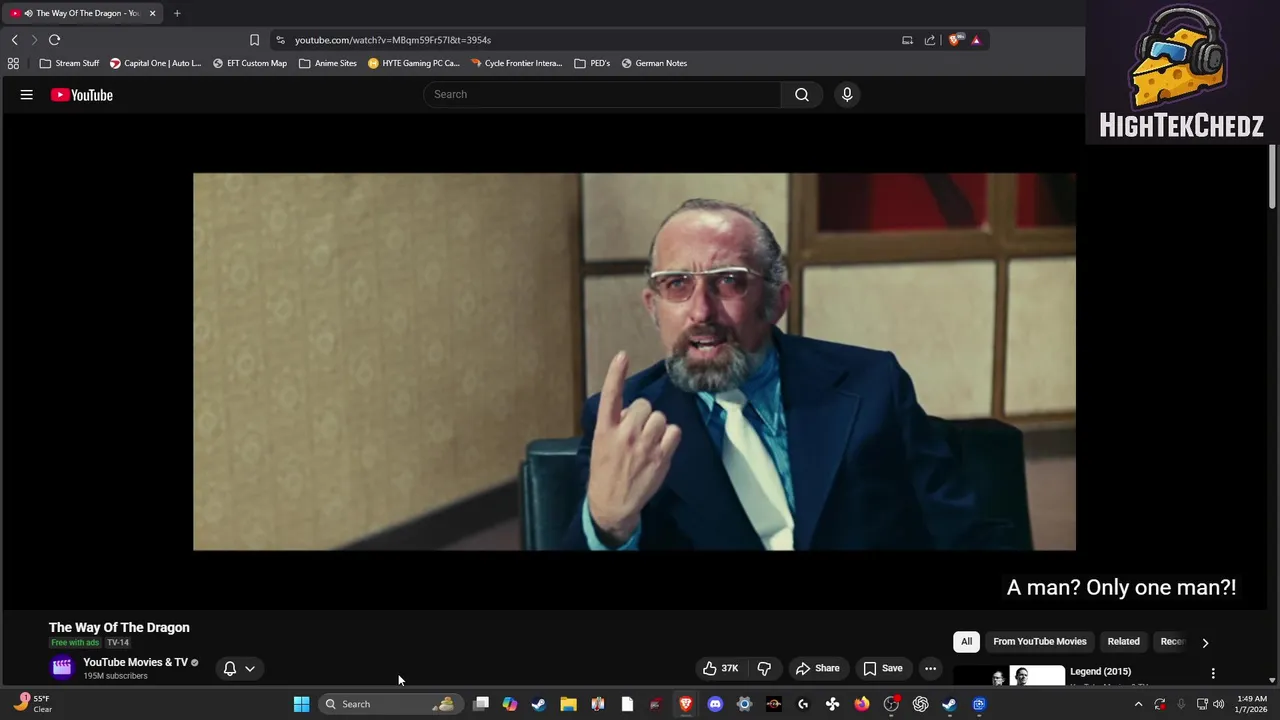Open Firefox from the taskbar
The image size is (1280, 720).
click(x=862, y=704)
